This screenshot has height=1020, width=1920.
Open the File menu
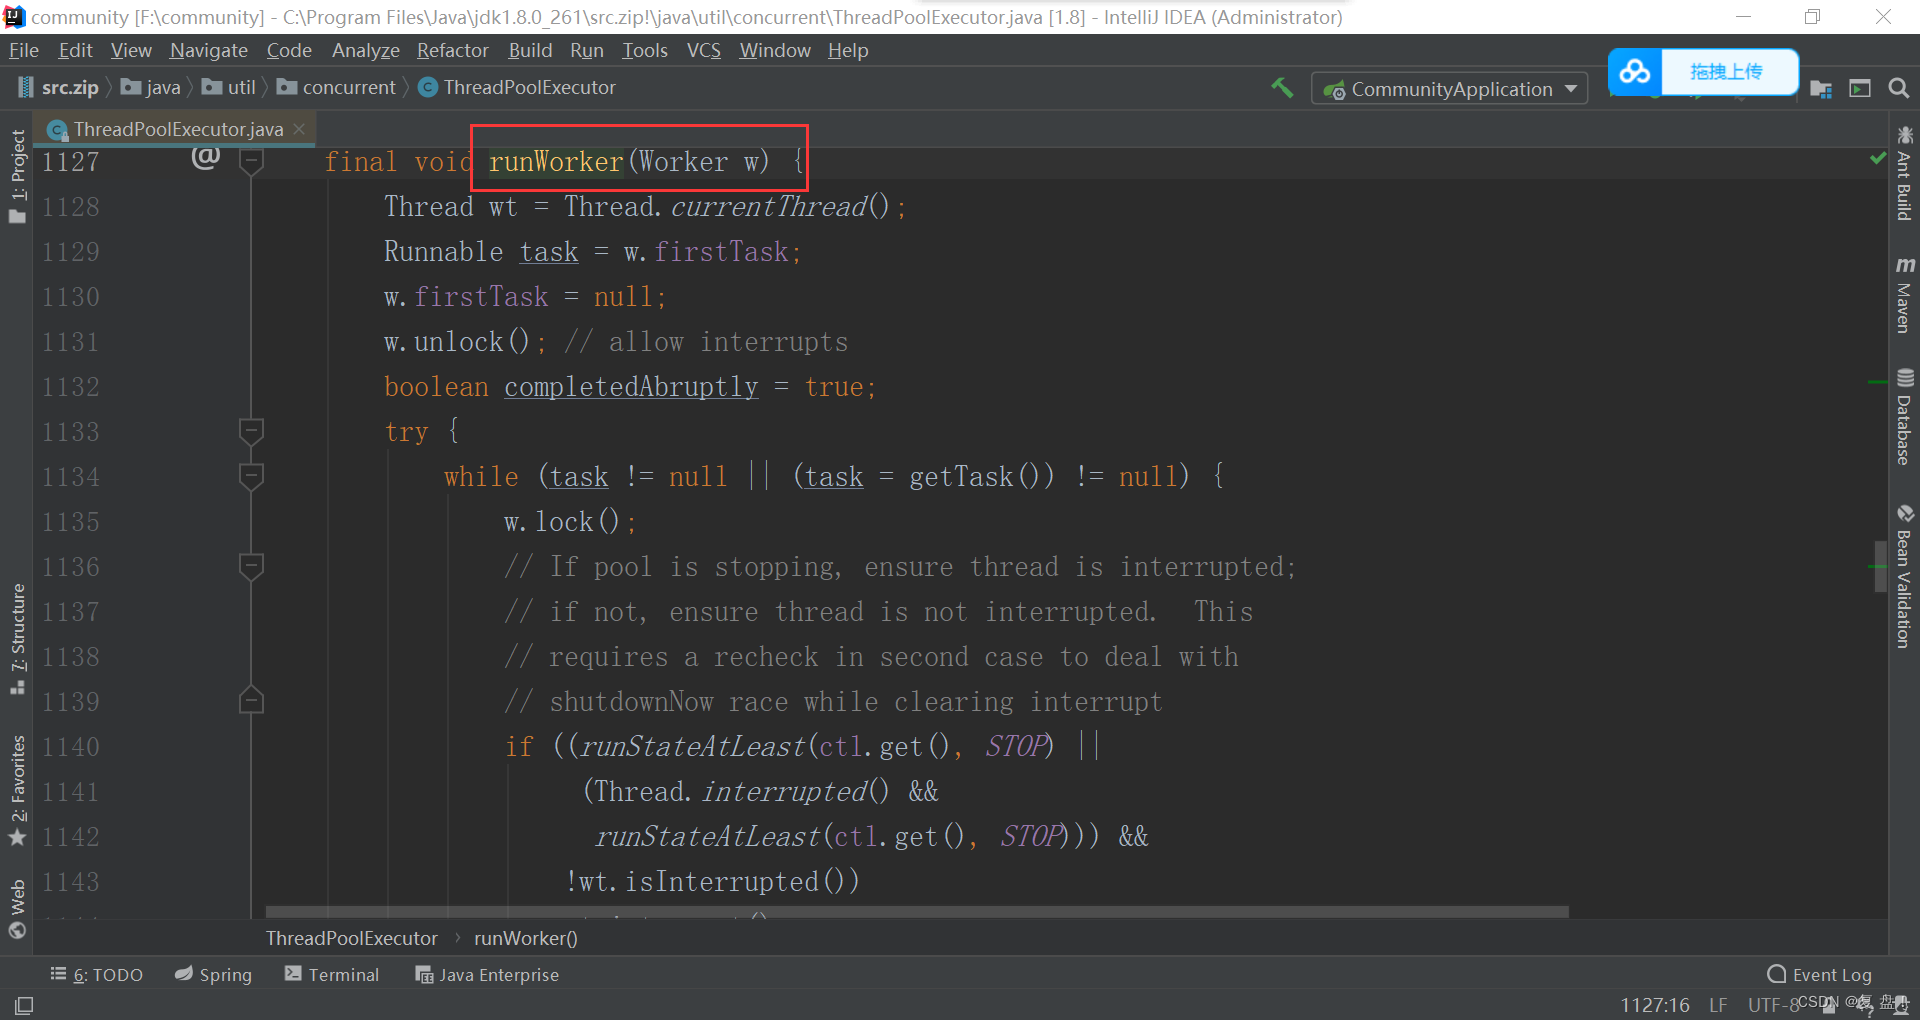[24, 50]
